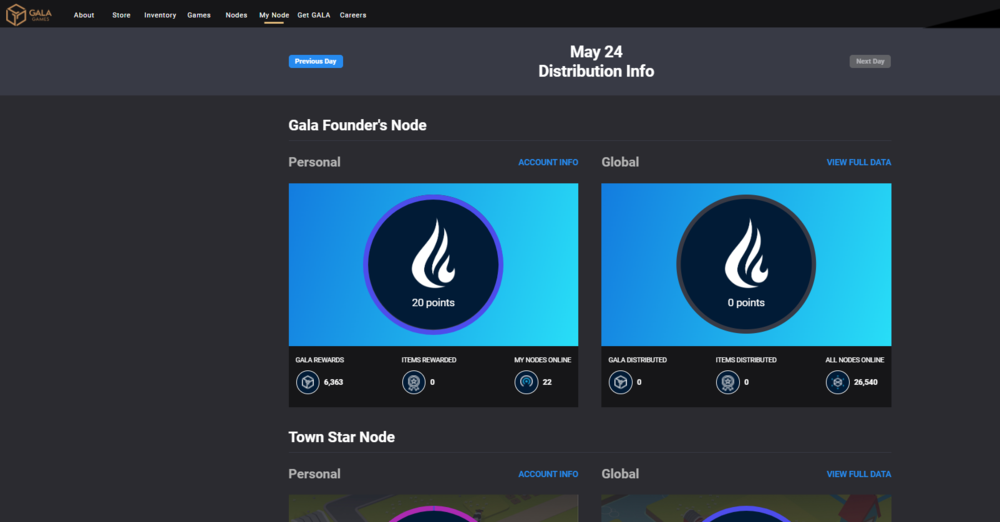
Task: Click the 0 points label
Action: [746, 302]
